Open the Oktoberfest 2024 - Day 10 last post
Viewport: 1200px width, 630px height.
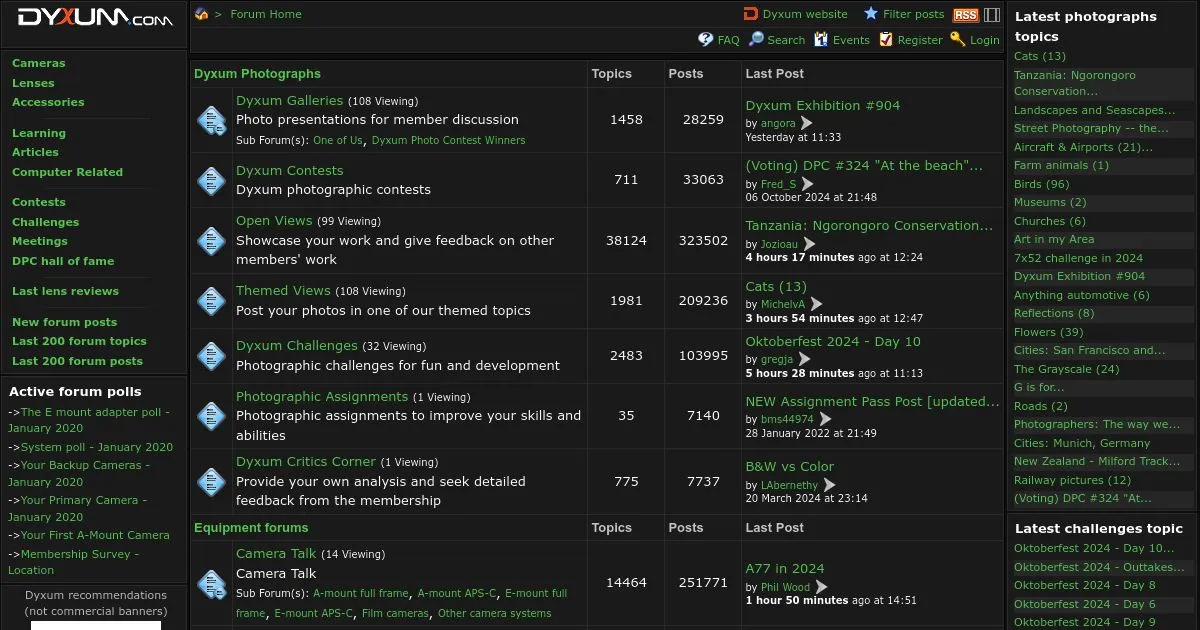833,341
